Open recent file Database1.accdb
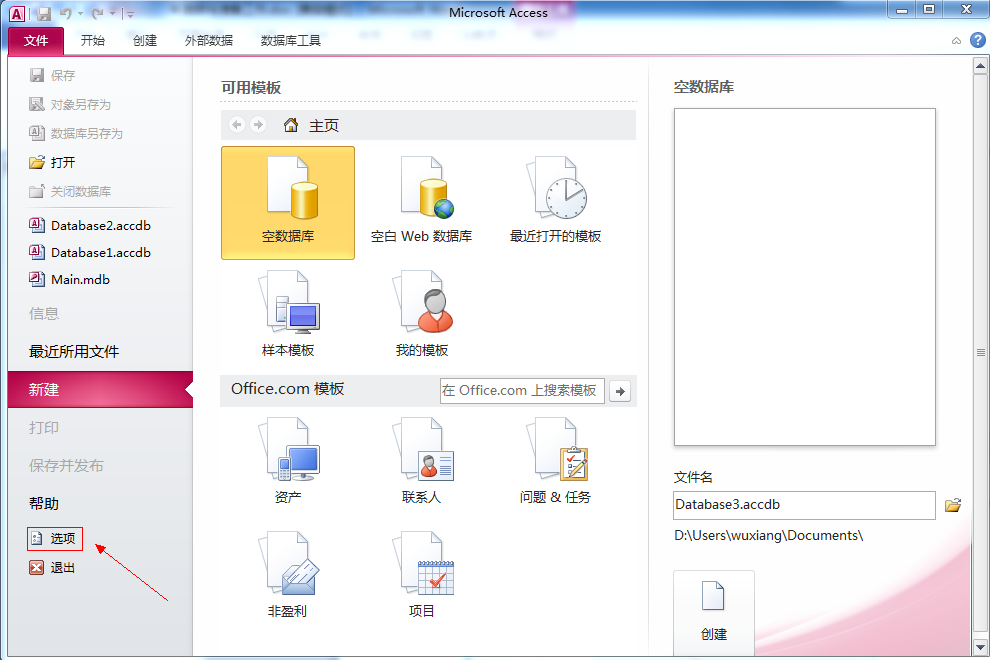Viewport: 990px width, 660px height. coord(90,253)
